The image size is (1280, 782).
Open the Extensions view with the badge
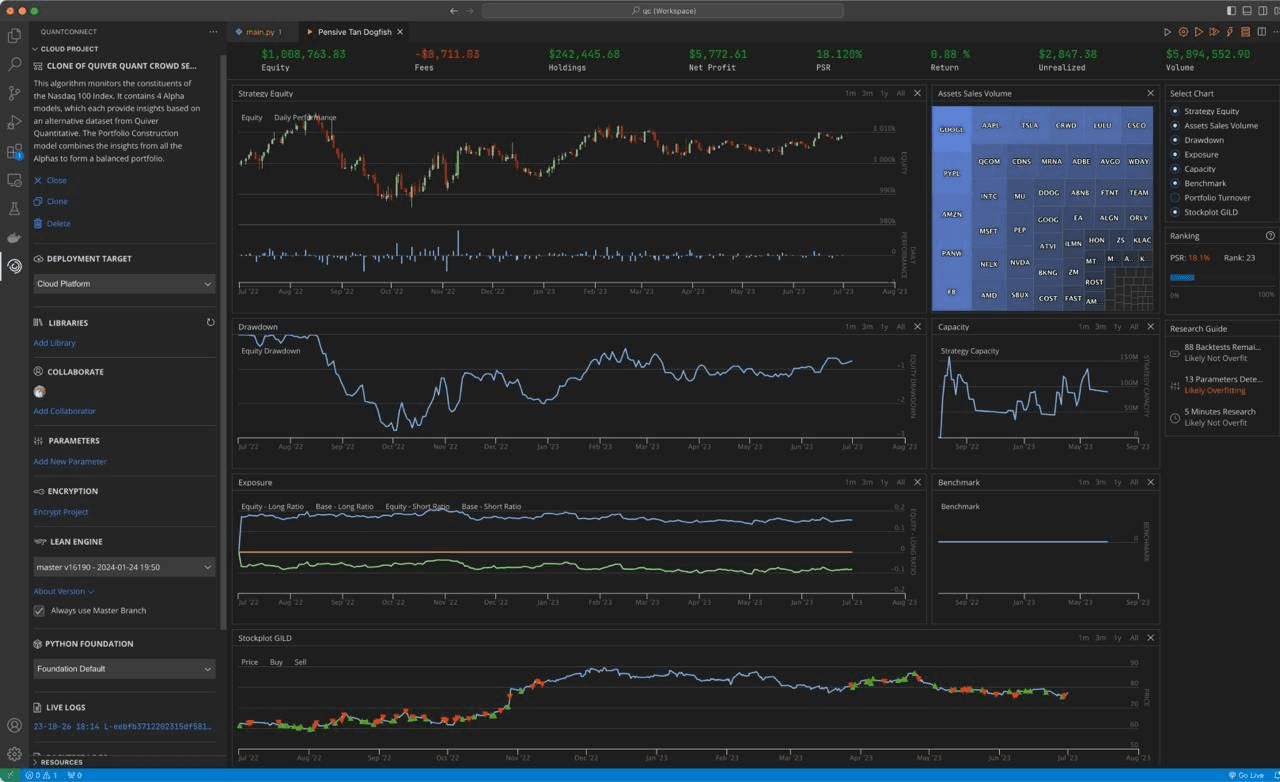point(14,152)
